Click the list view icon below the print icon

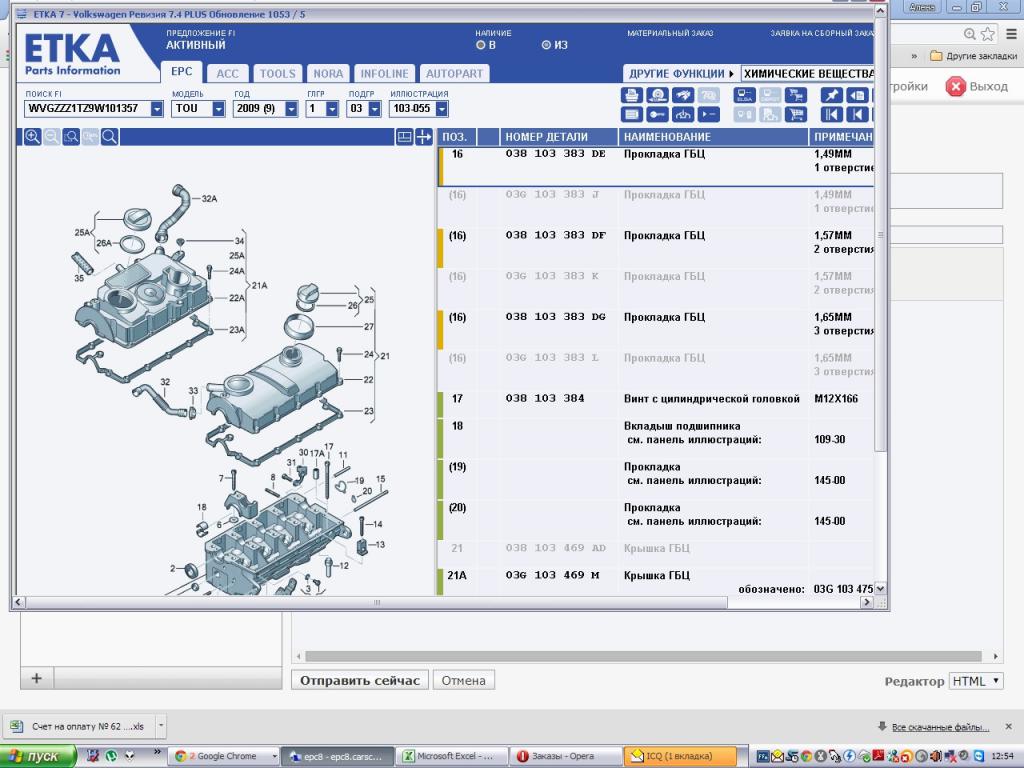(632, 115)
